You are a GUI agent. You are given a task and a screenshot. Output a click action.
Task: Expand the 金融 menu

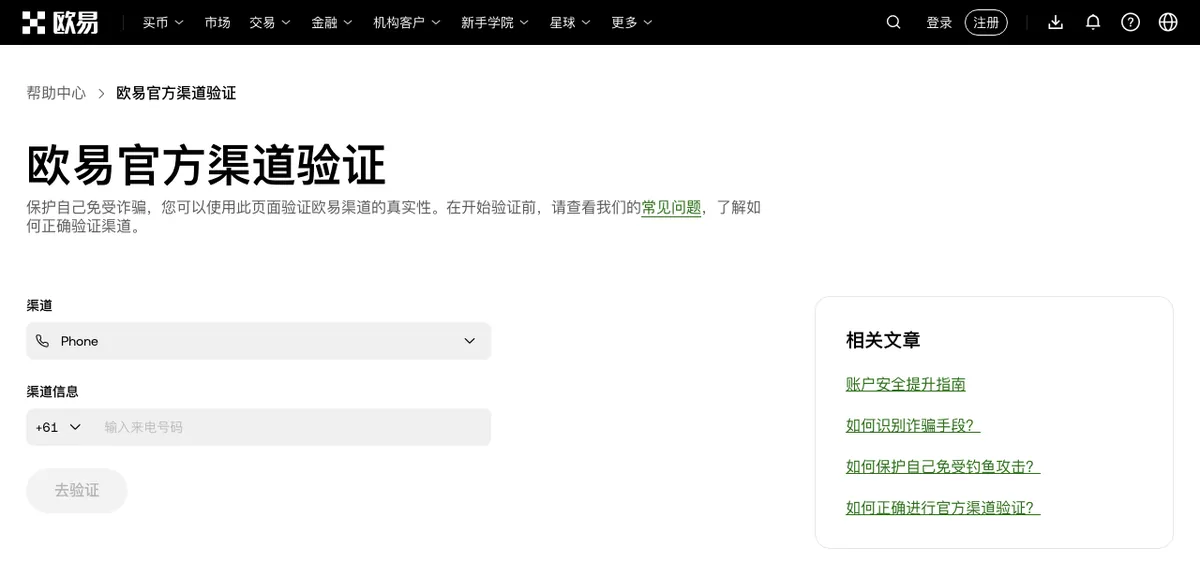coord(332,22)
